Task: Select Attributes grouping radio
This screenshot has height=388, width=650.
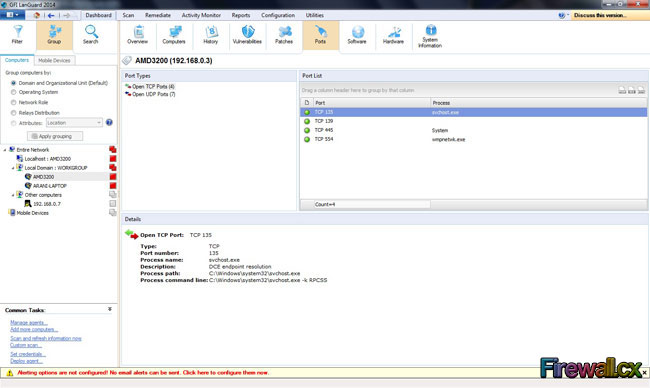Action: [14, 123]
